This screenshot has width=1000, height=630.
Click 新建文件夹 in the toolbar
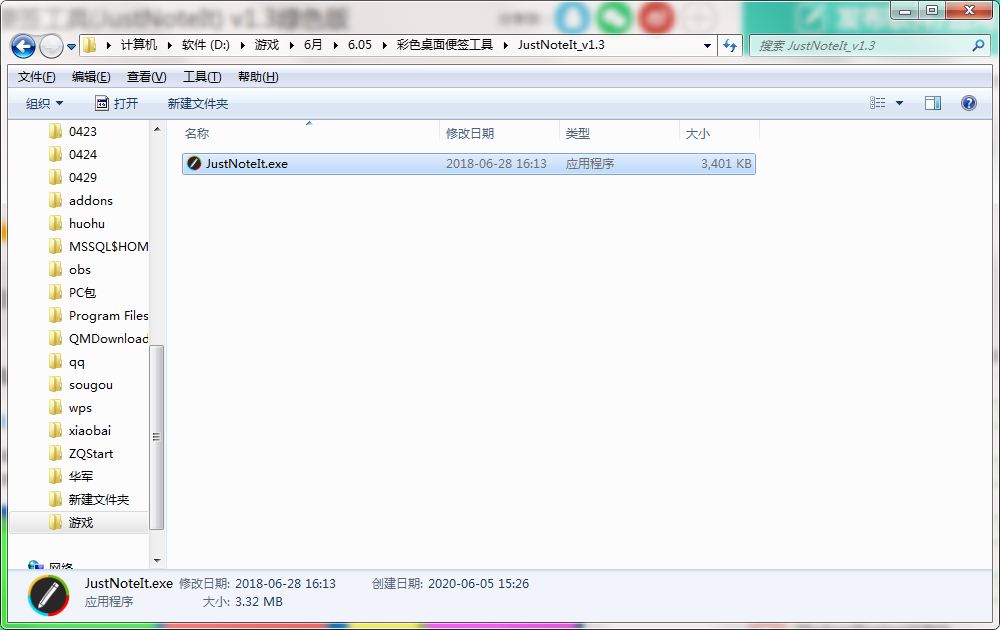tap(198, 103)
